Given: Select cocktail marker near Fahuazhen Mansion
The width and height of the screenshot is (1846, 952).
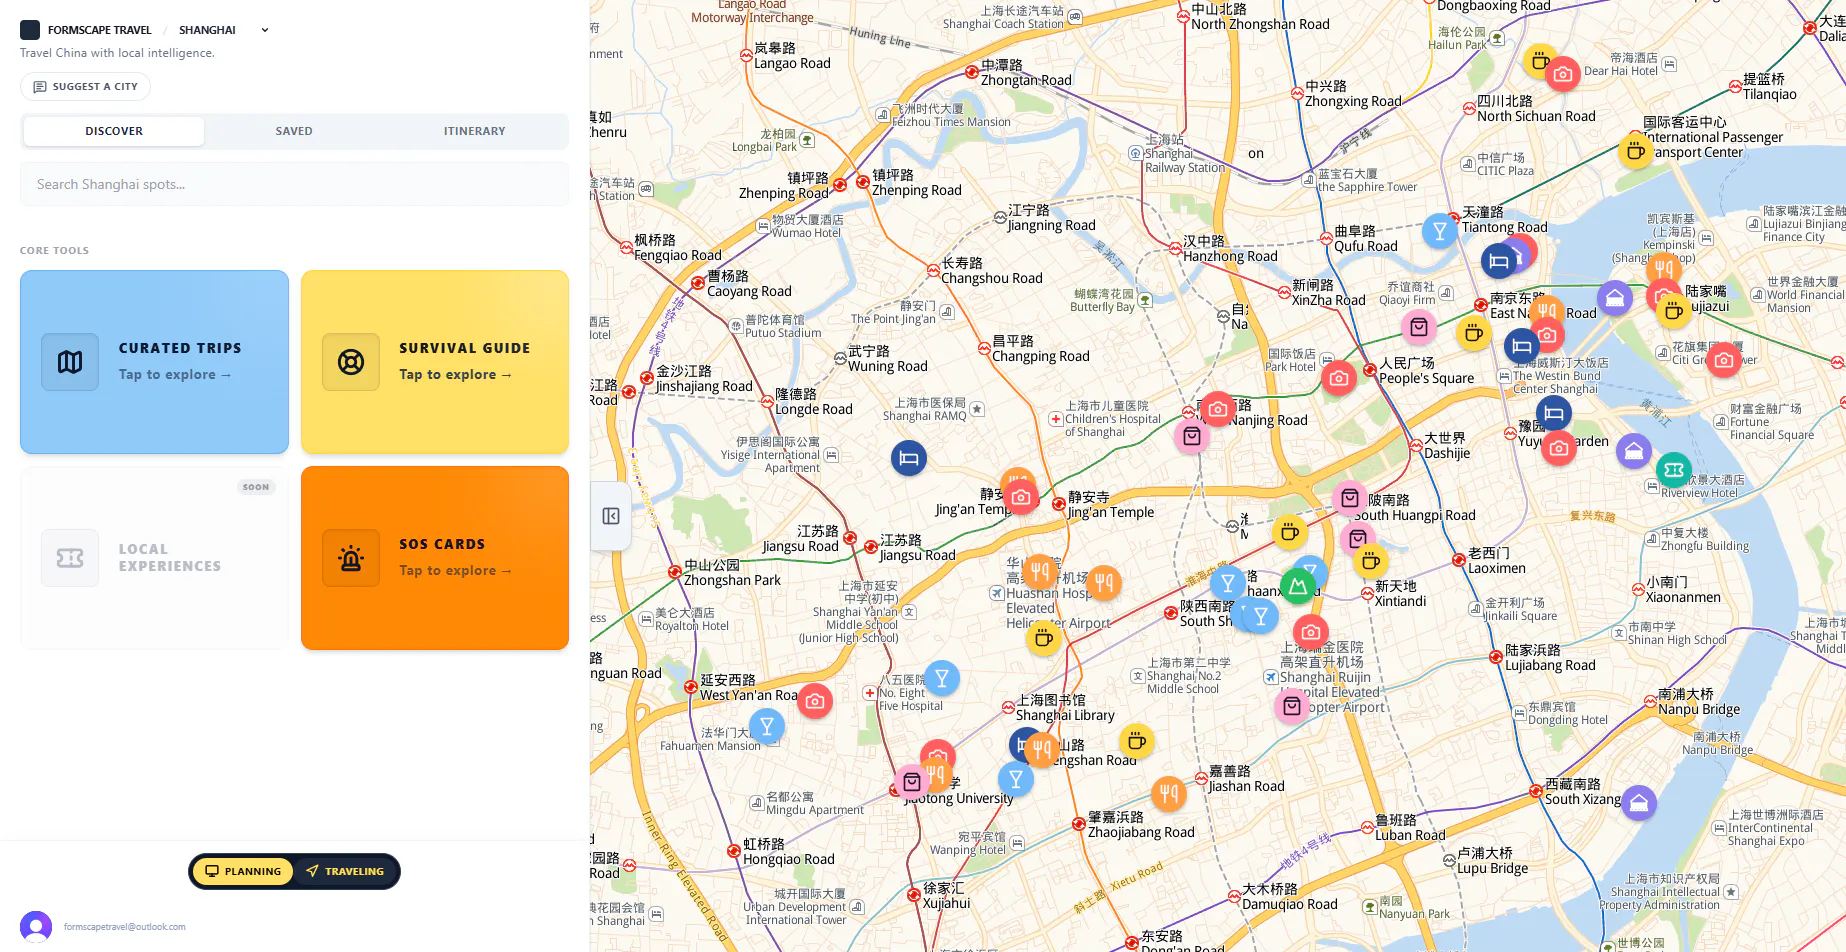Looking at the screenshot, I should coord(767,727).
